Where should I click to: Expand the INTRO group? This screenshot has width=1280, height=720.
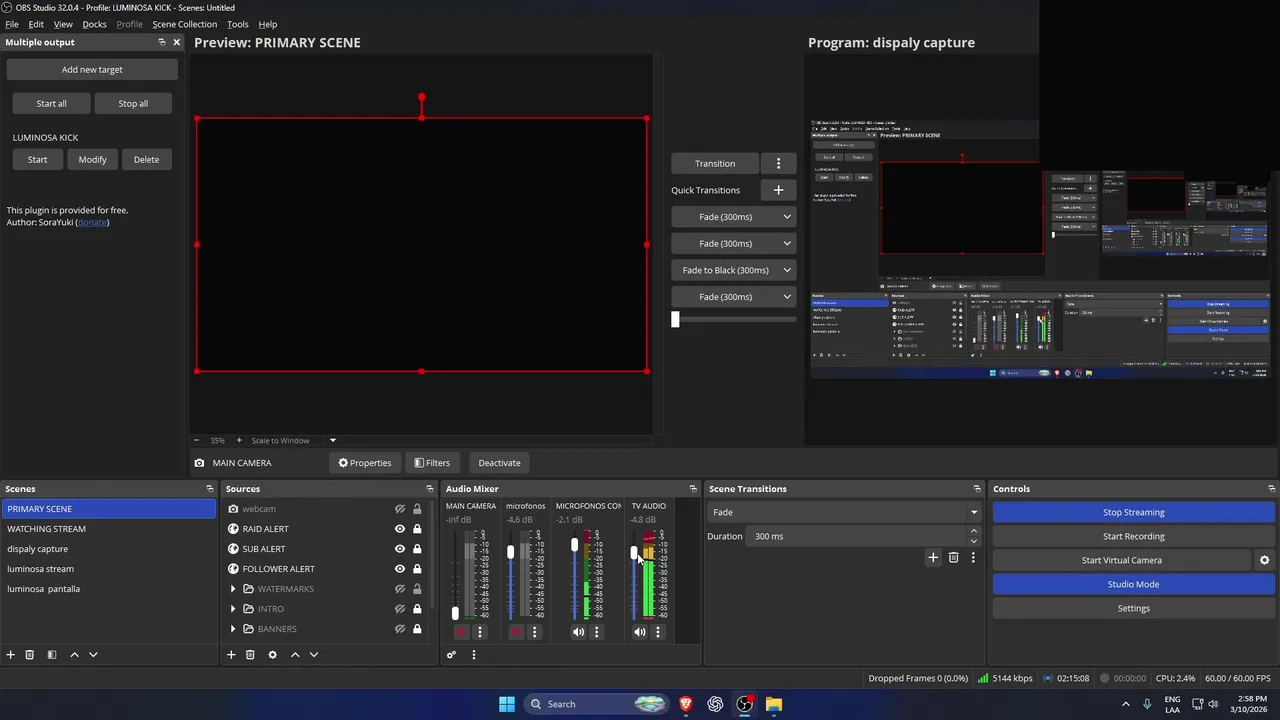point(233,609)
